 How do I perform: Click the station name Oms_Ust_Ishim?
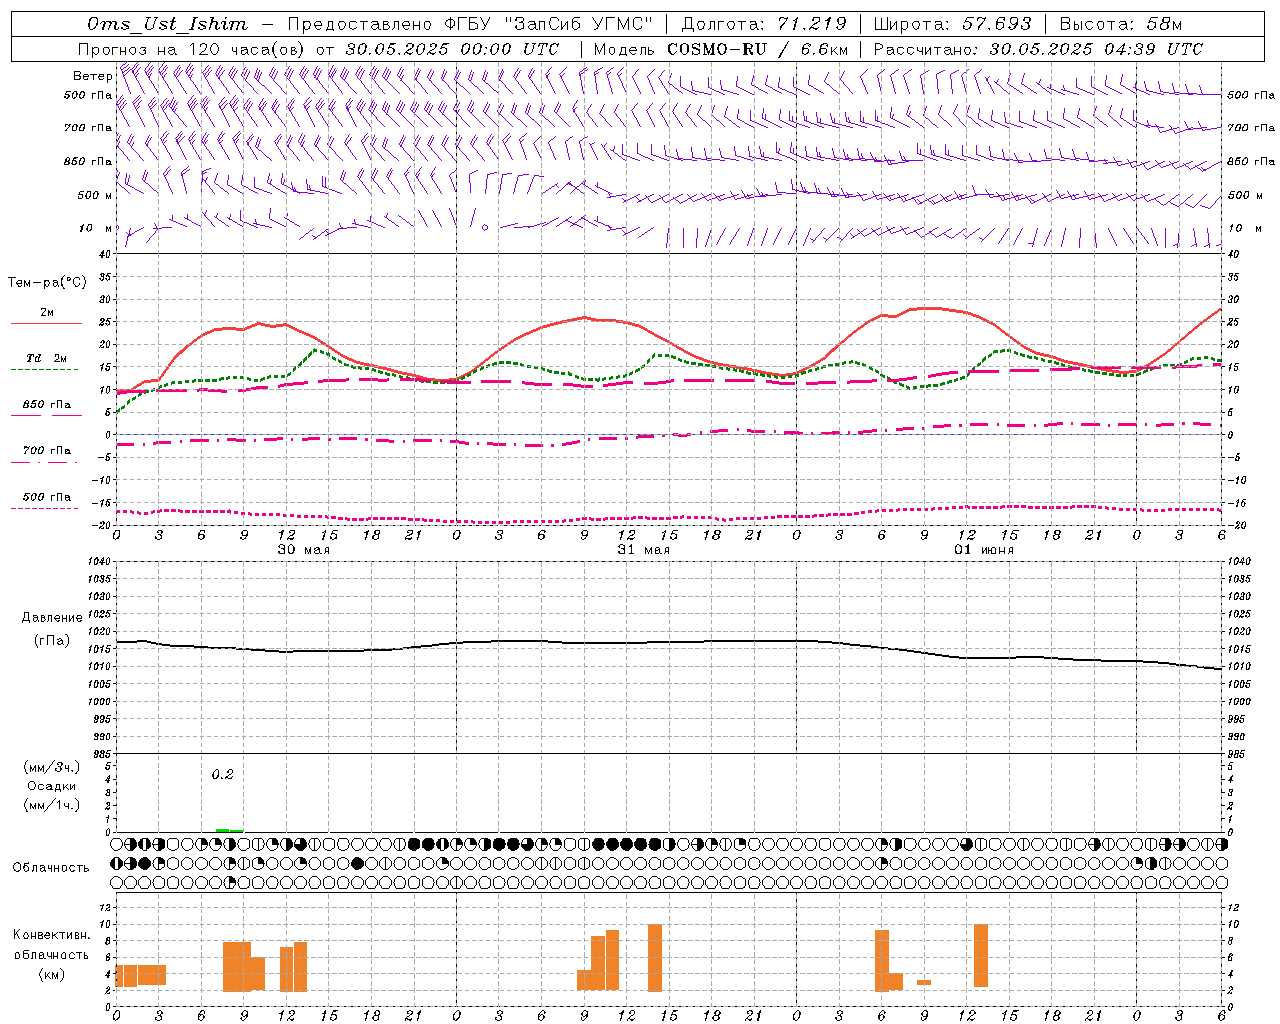click(x=167, y=24)
